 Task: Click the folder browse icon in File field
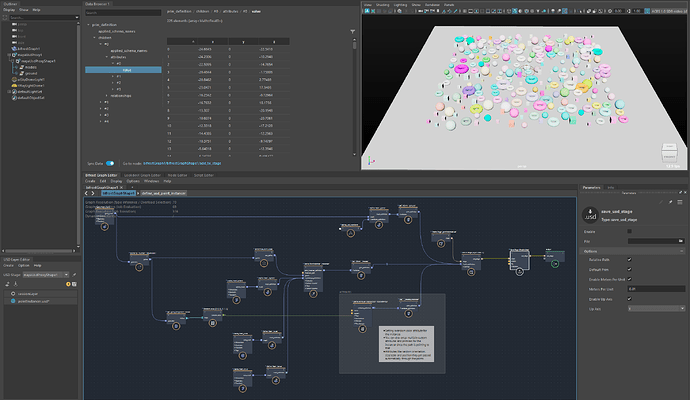(x=681, y=241)
